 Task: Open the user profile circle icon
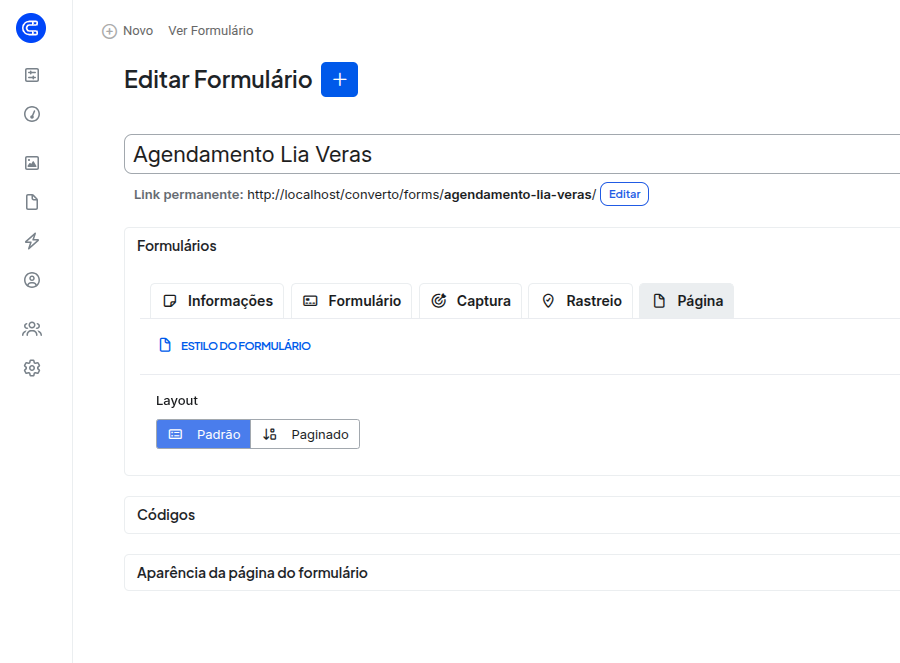click(x=32, y=280)
